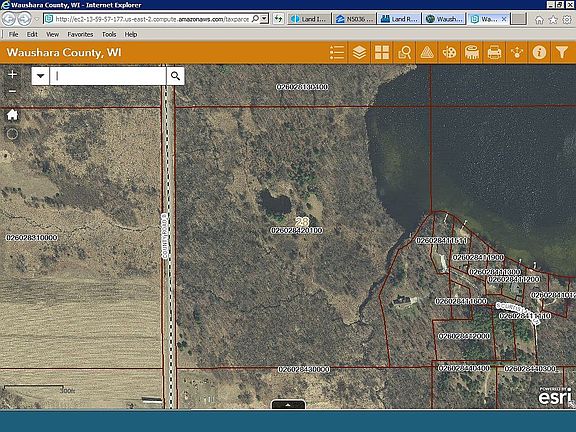This screenshot has width=576, height=432.
Task: Open address bar autocomplete dropdown arrow
Action: click(264, 19)
